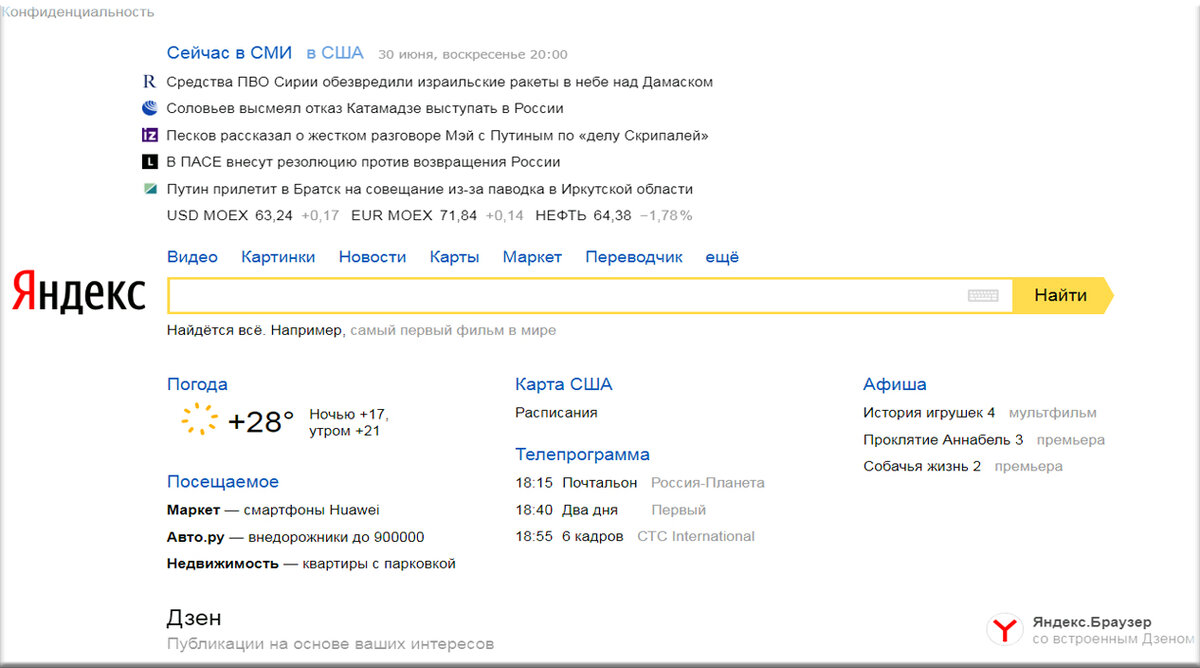
Task: Open the Переводчик tab
Action: click(634, 257)
